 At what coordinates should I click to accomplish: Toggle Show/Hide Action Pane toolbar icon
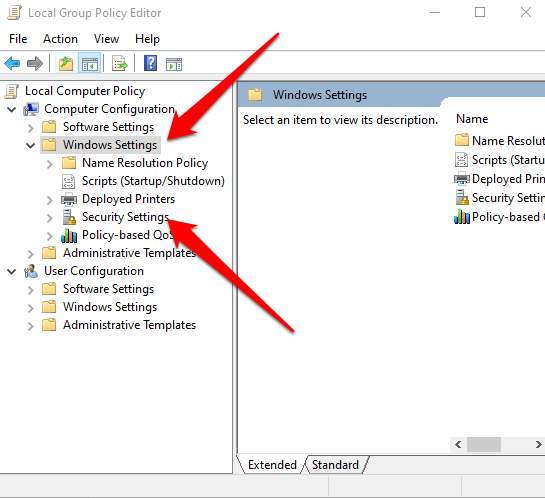[x=174, y=64]
